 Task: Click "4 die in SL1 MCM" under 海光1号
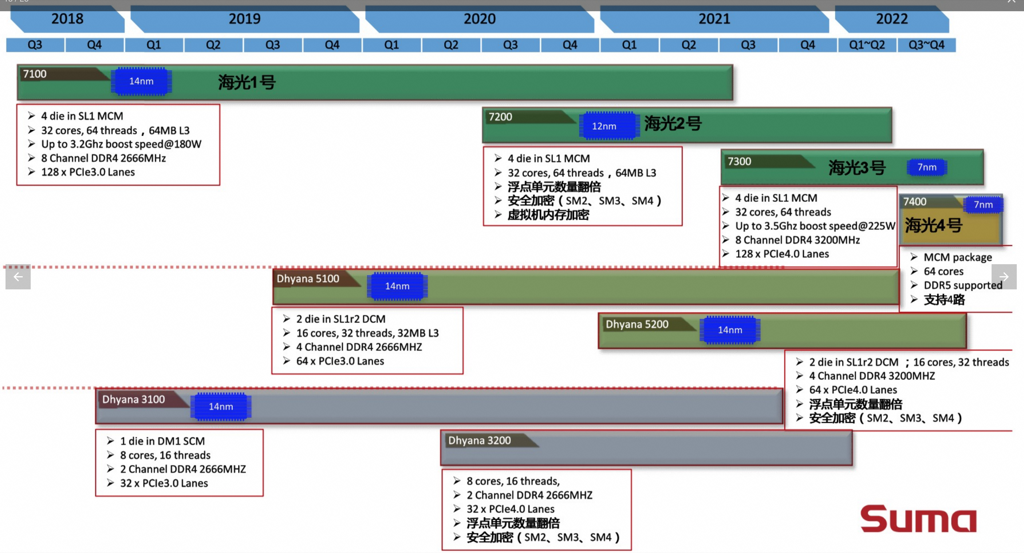[82, 116]
